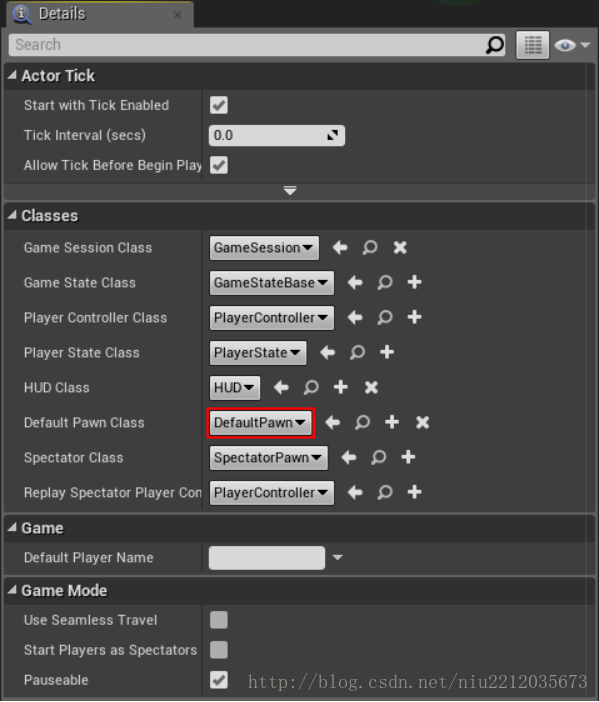Click the Game State Class label
This screenshot has width=599, height=702.
tap(80, 283)
